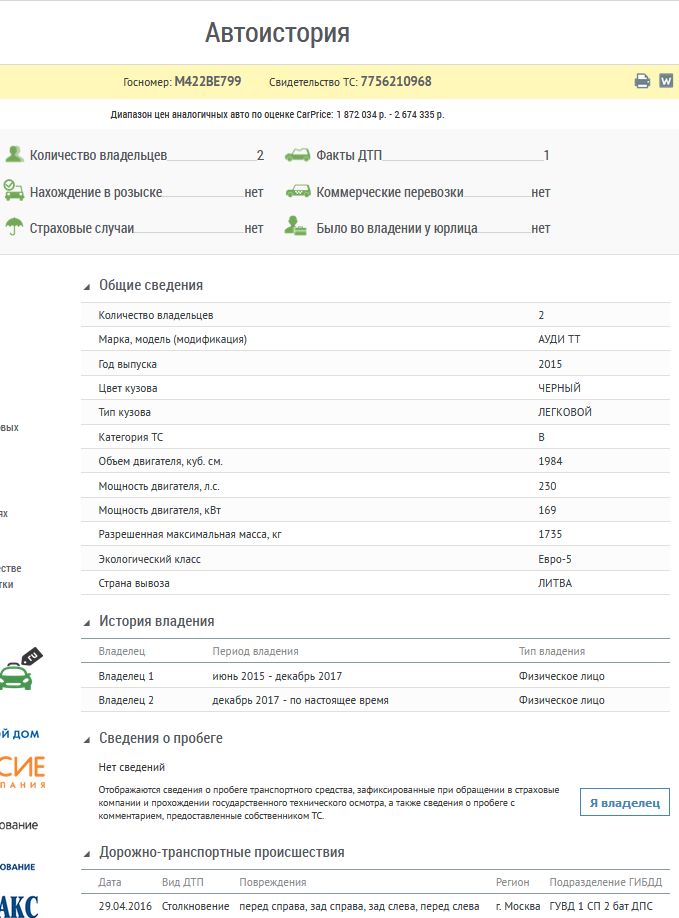The image size is (679, 918).
Task: Click the Подразделение ГИБДД column header
Action: (x=606, y=882)
